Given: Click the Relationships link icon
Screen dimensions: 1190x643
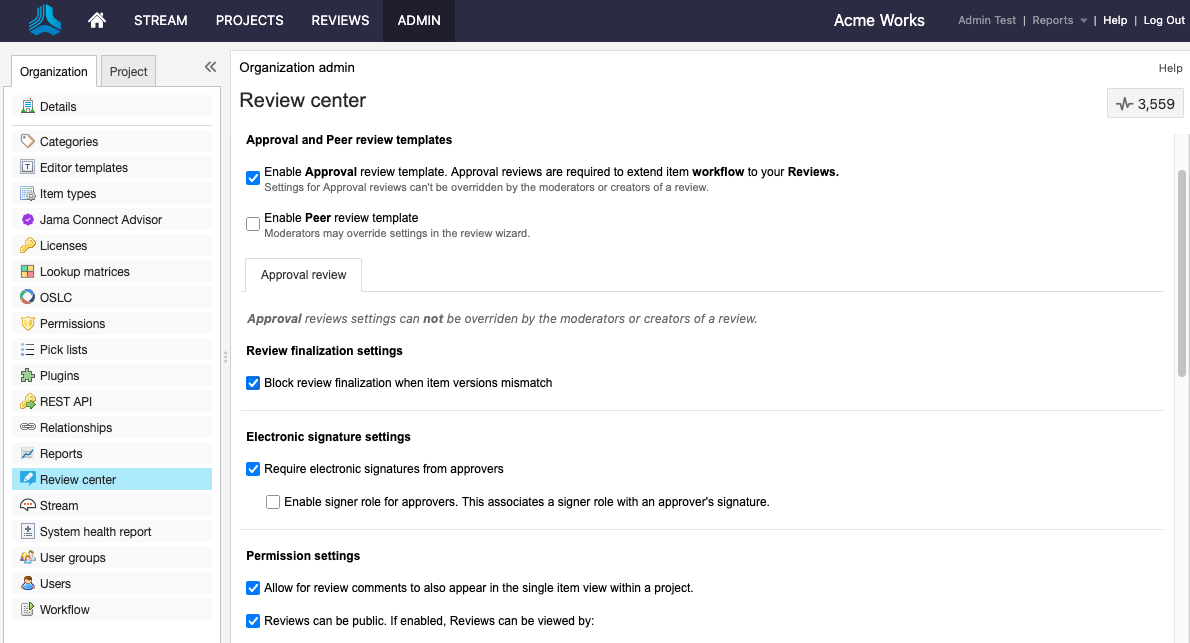Looking at the screenshot, I should 27,427.
